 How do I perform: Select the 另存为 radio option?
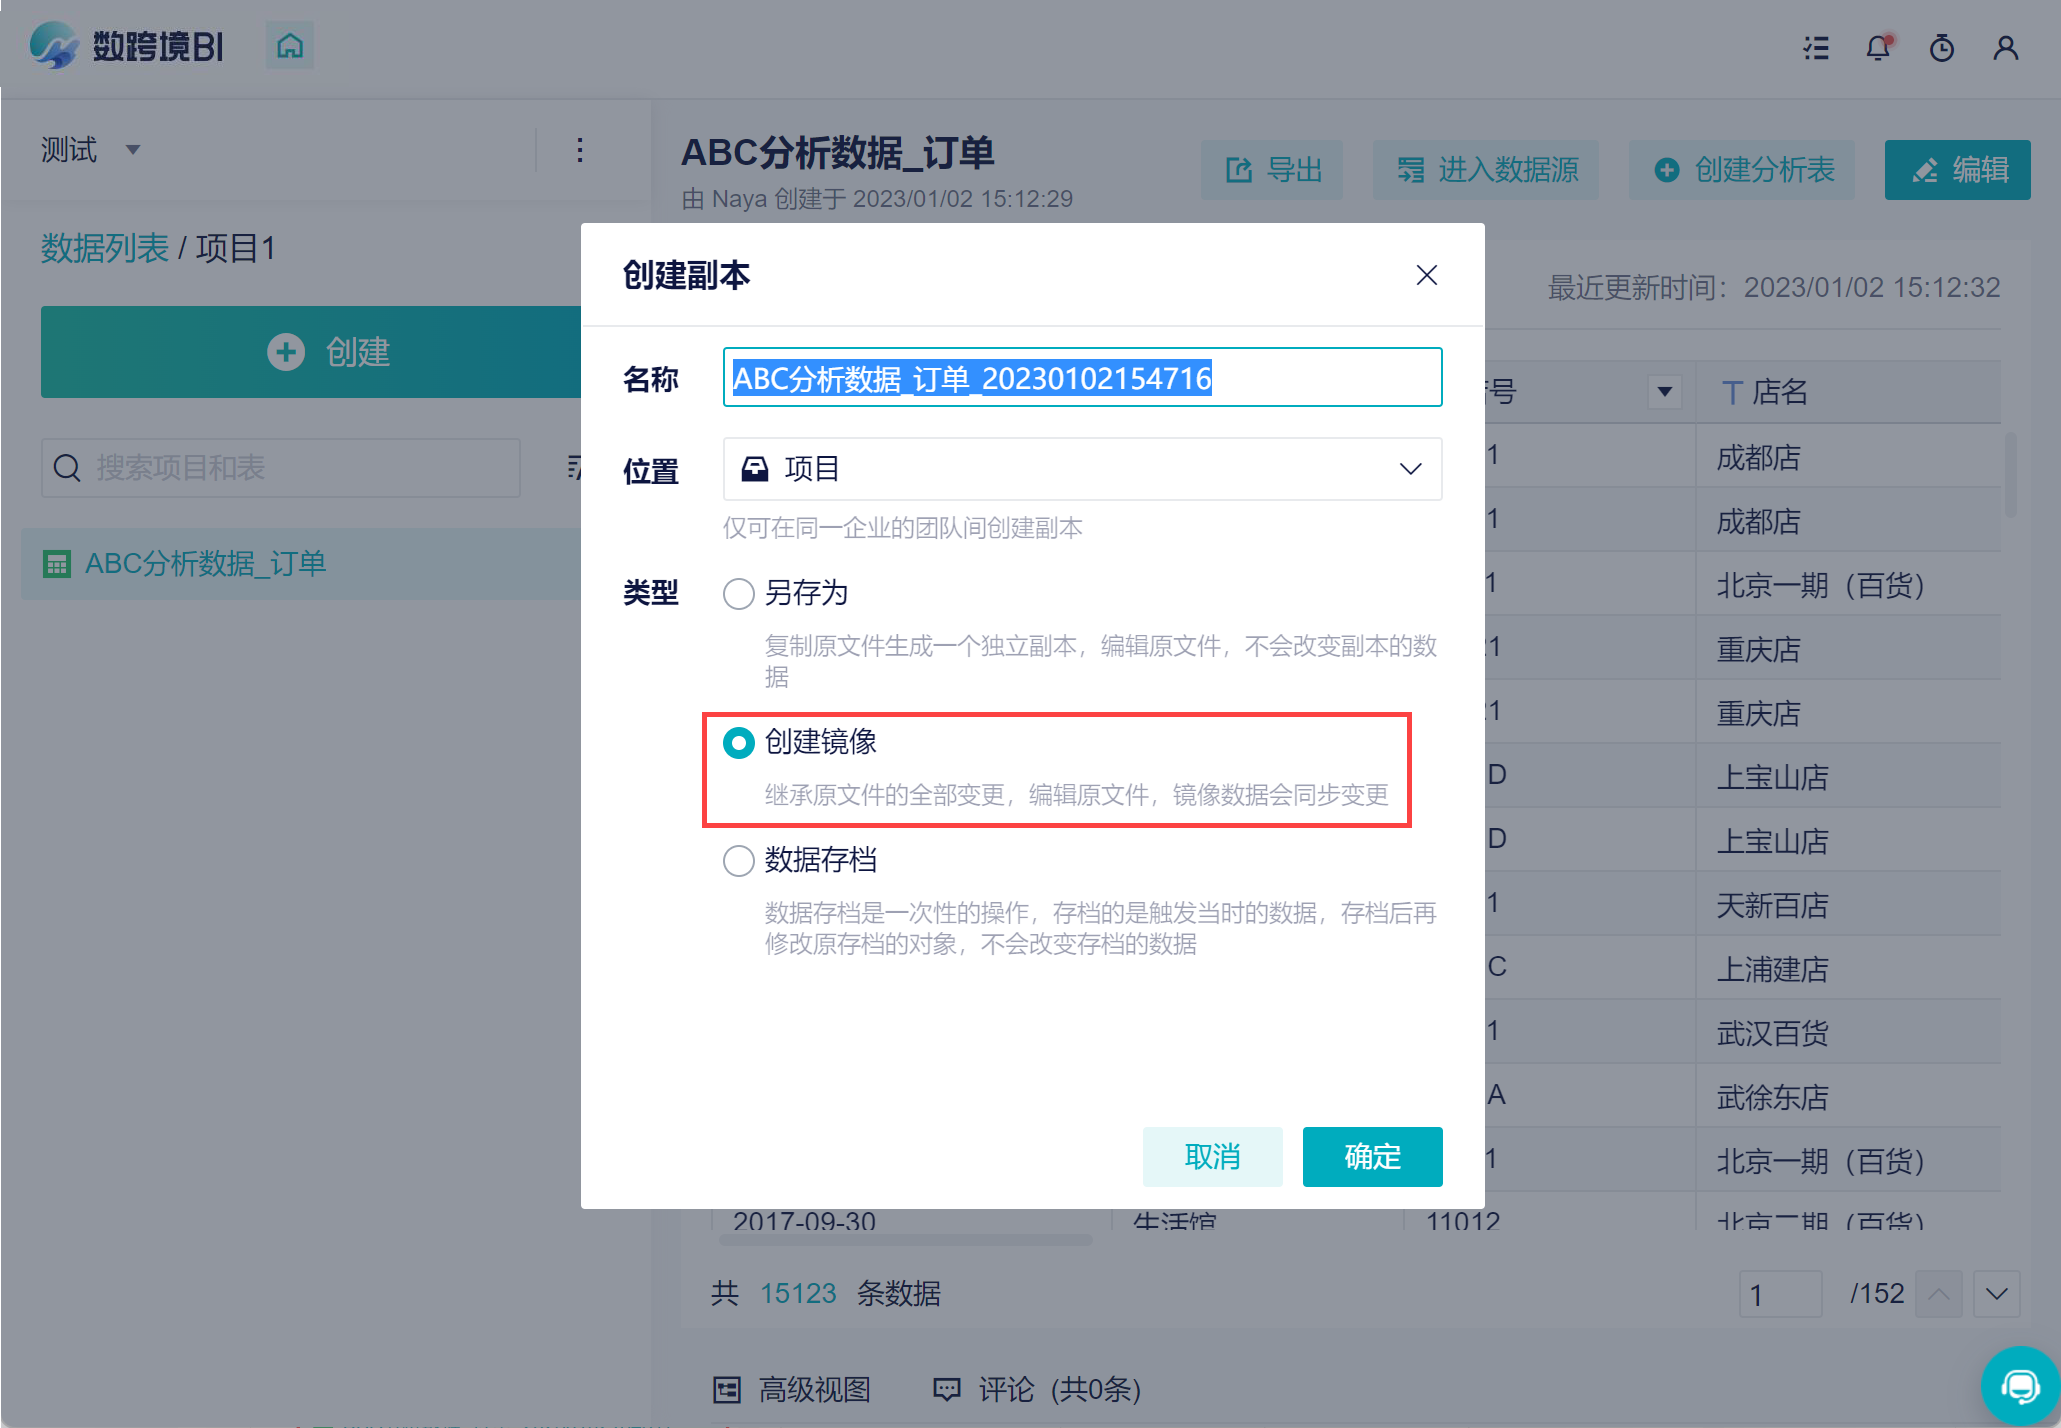(x=739, y=594)
